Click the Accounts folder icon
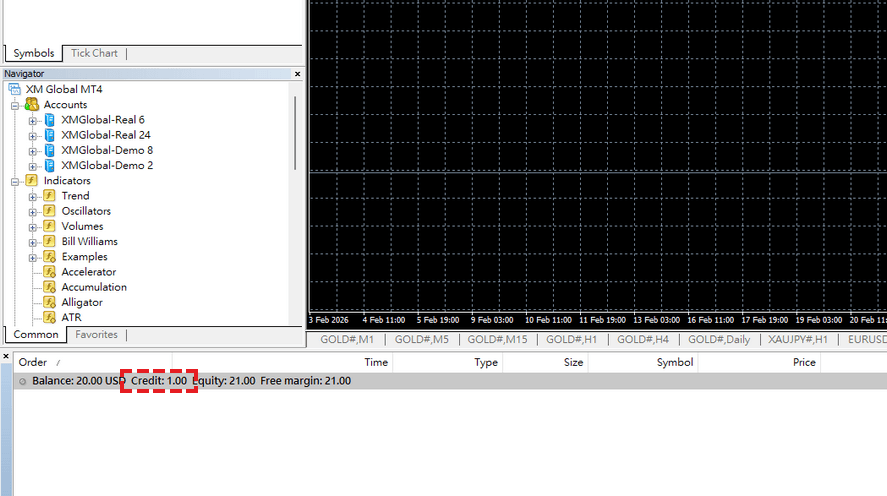 [x=32, y=105]
